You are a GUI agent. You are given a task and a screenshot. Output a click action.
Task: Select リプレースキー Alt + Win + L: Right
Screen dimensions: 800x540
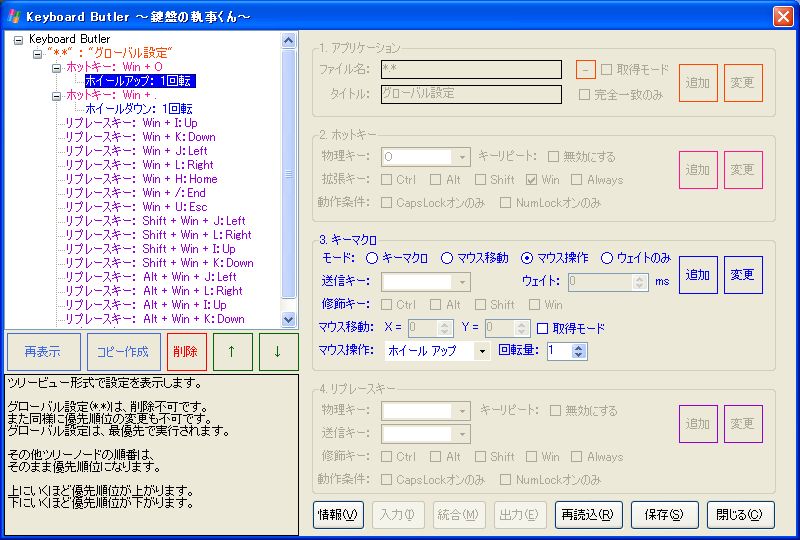coord(154,291)
